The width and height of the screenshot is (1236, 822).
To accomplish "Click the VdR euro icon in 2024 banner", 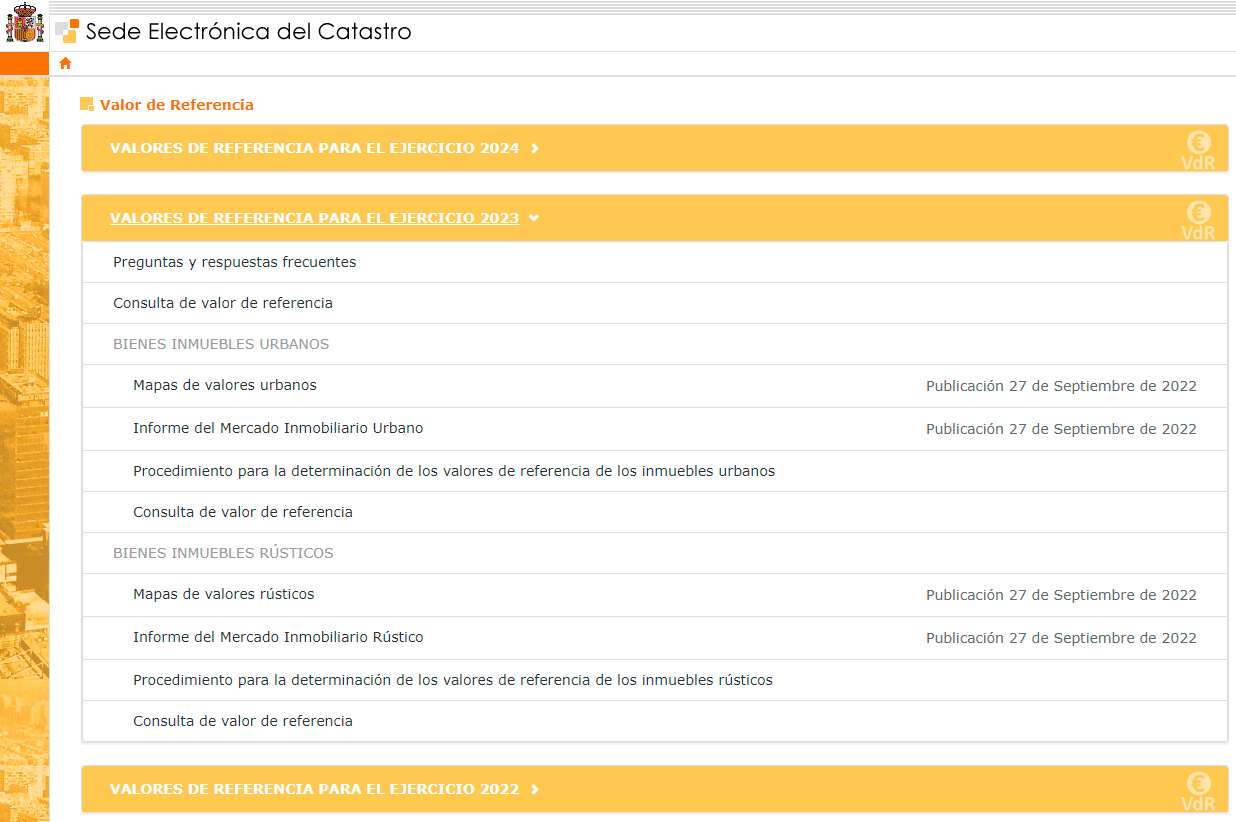I will coord(1198,150).
